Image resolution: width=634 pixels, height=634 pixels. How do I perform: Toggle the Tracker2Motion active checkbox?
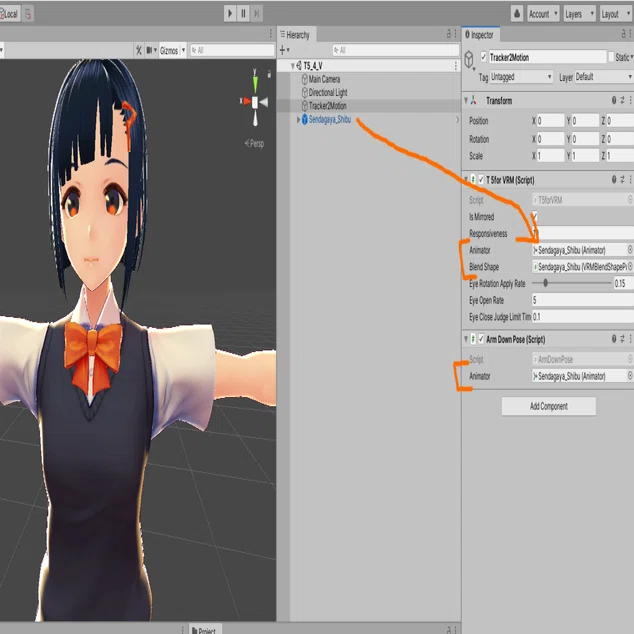click(x=483, y=57)
